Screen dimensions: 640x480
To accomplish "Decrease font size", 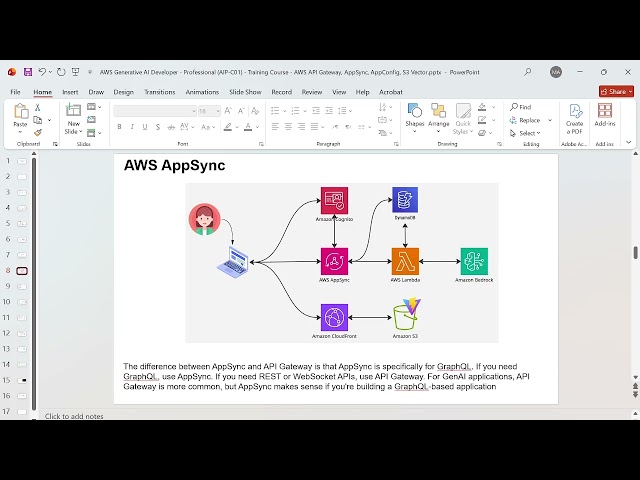I will (x=241, y=111).
